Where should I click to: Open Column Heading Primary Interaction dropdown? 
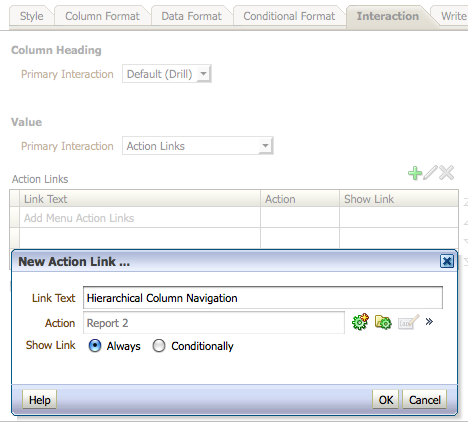click(x=167, y=74)
